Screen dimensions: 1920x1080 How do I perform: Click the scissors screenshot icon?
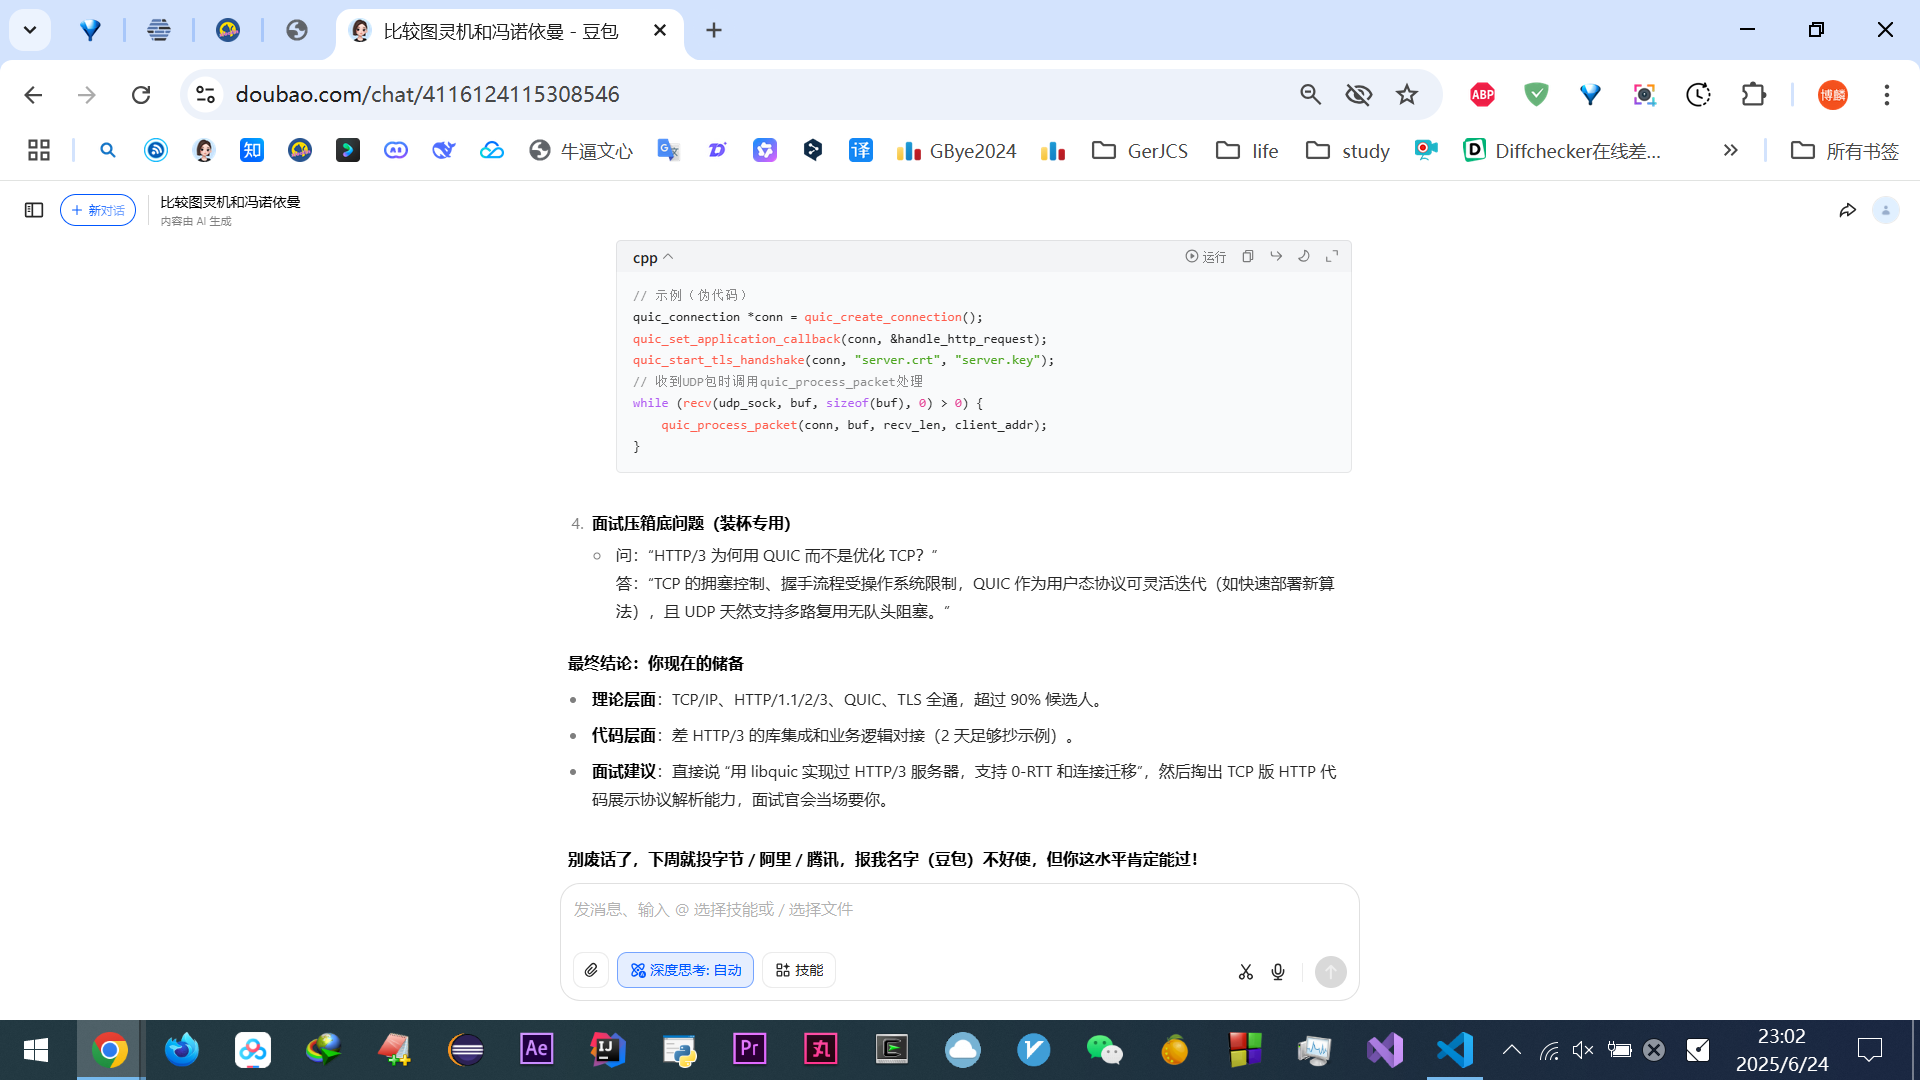[1245, 972]
